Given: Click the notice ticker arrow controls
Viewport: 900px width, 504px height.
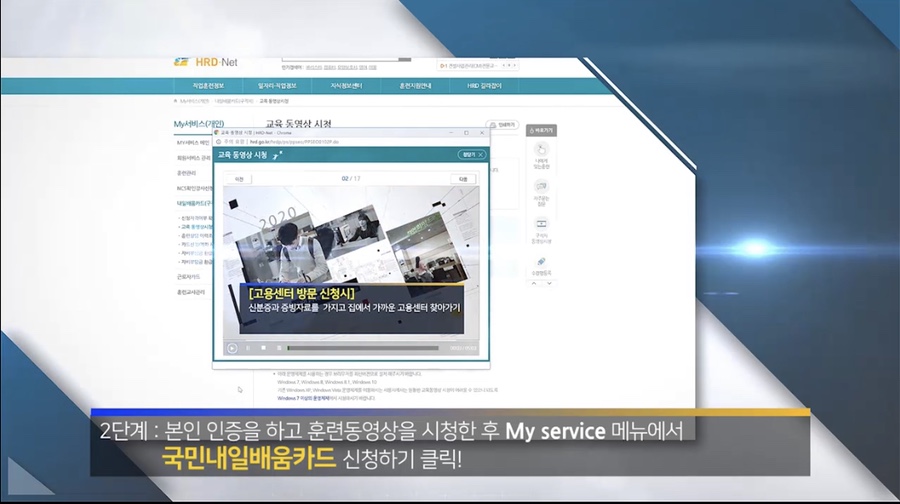Looking at the screenshot, I should point(509,65).
